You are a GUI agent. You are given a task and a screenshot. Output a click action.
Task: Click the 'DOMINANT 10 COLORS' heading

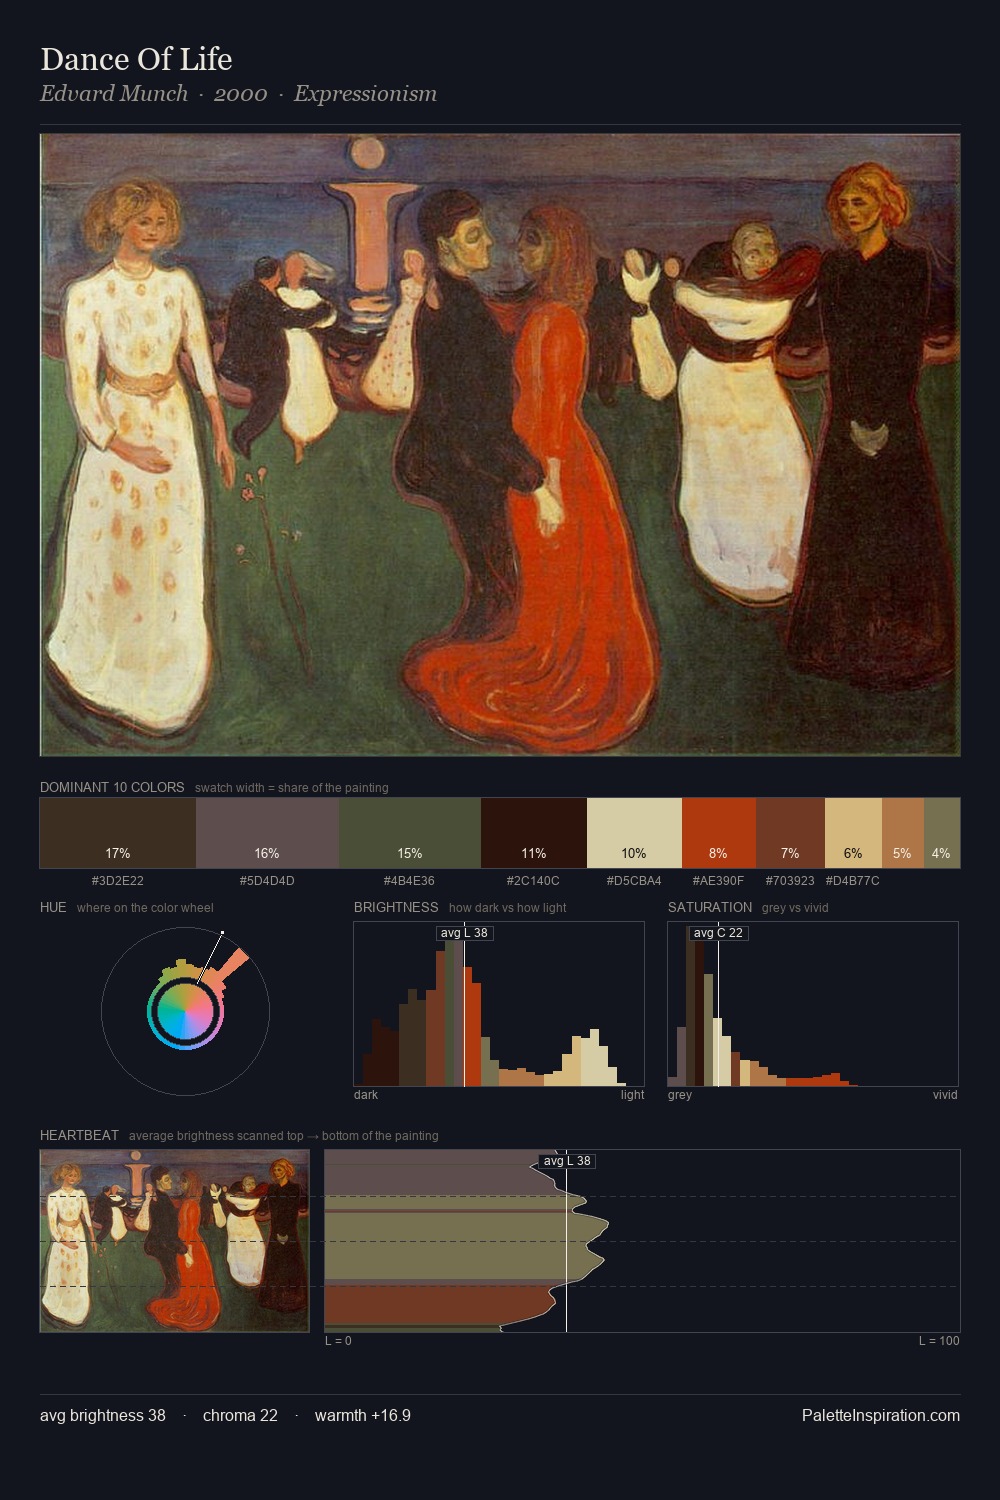(x=112, y=788)
